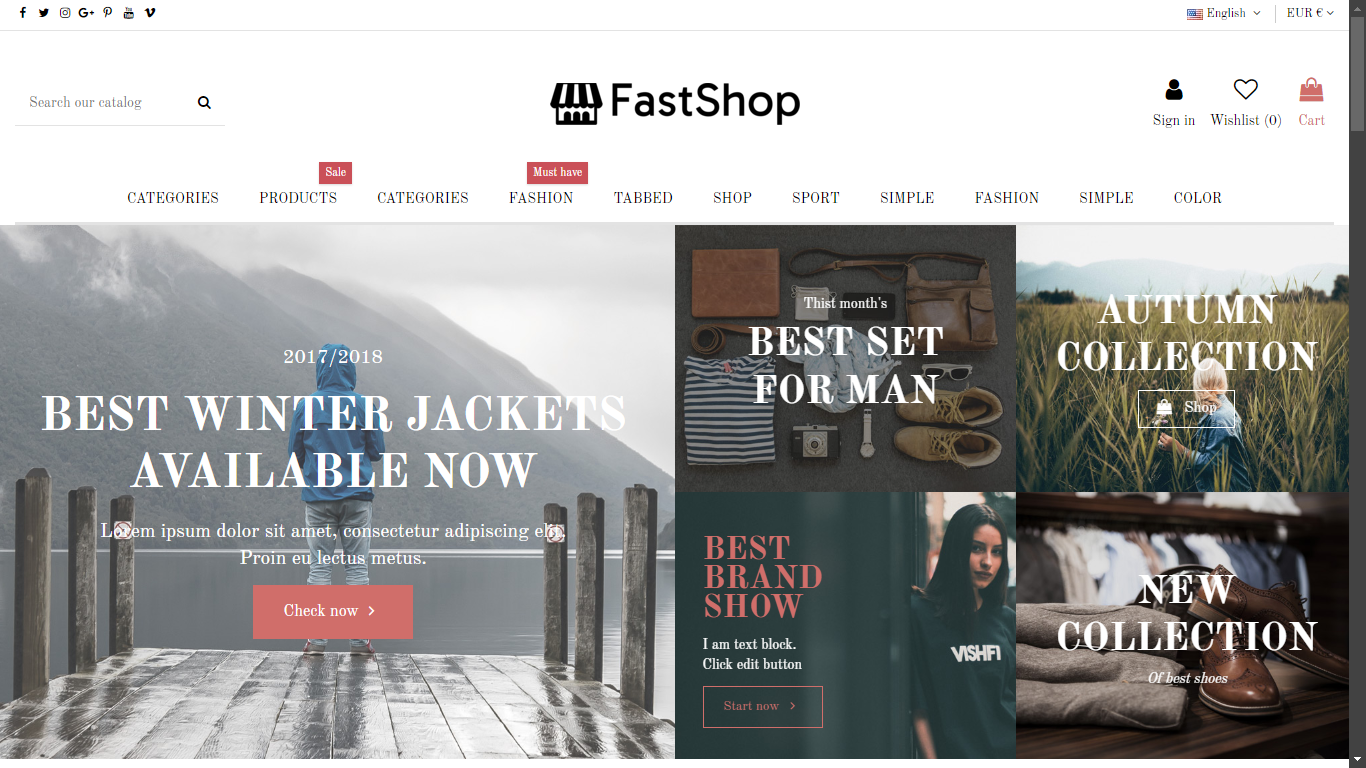The width and height of the screenshot is (1366, 768).
Task: Expand the English language dropdown
Action: click(x=1224, y=13)
